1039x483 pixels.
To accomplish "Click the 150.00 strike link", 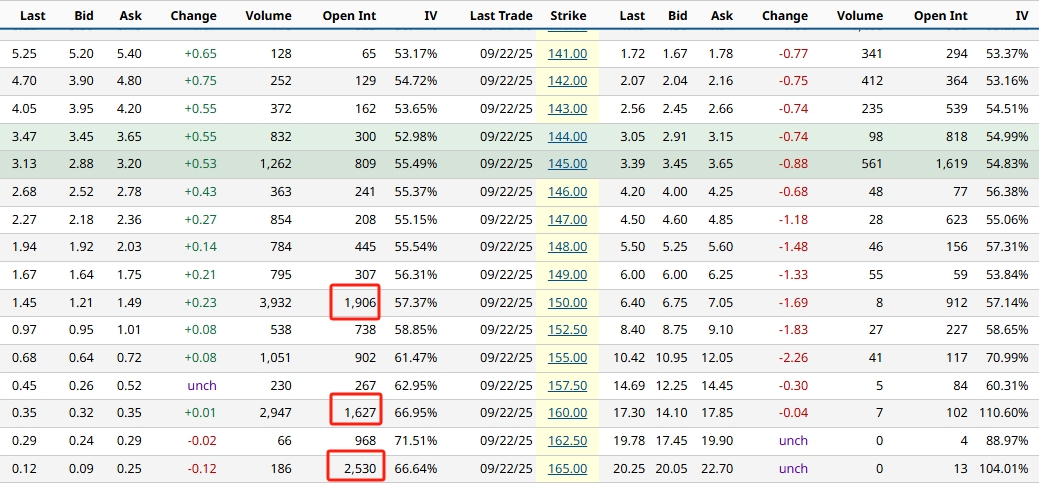I will pos(567,302).
